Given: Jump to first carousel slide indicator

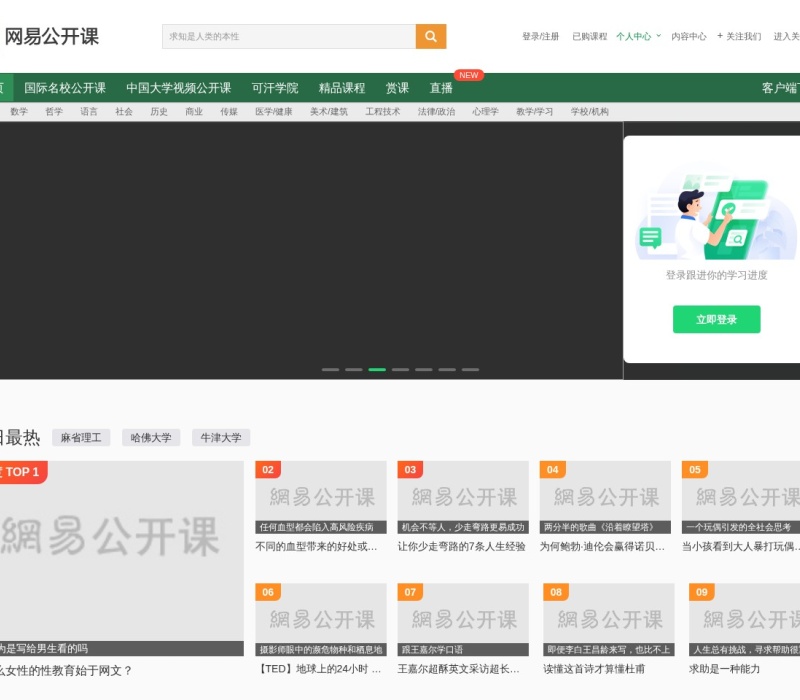Looking at the screenshot, I should tap(330, 369).
